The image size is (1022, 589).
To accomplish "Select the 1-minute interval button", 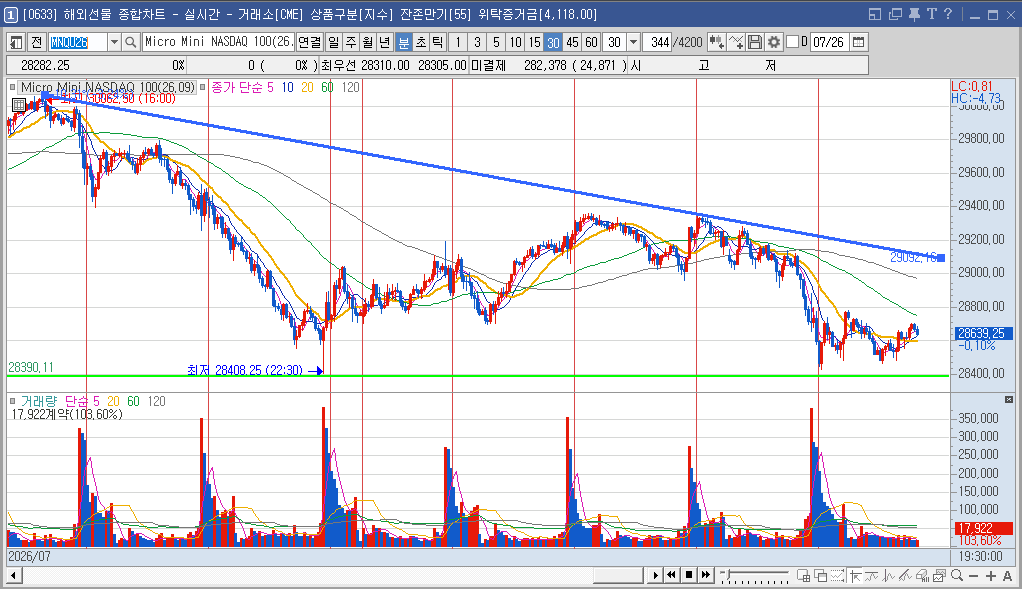I will pyautogui.click(x=458, y=42).
